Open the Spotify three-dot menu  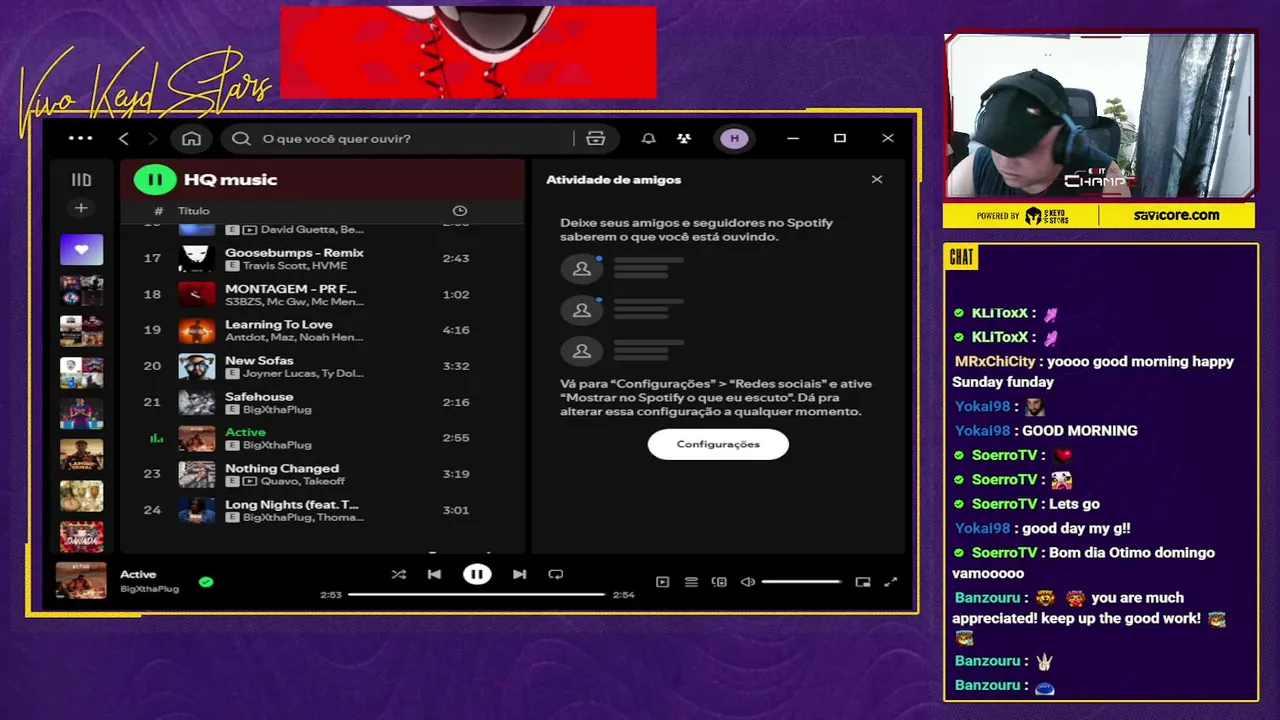click(80, 138)
